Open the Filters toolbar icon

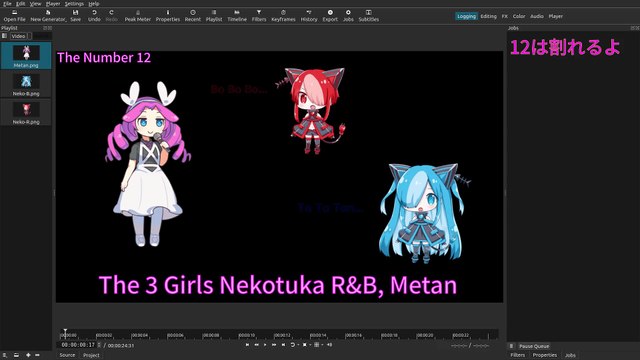pyautogui.click(x=259, y=16)
